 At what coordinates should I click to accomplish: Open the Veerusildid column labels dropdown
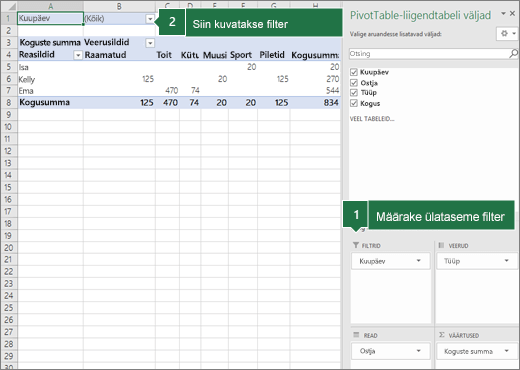tap(150, 43)
